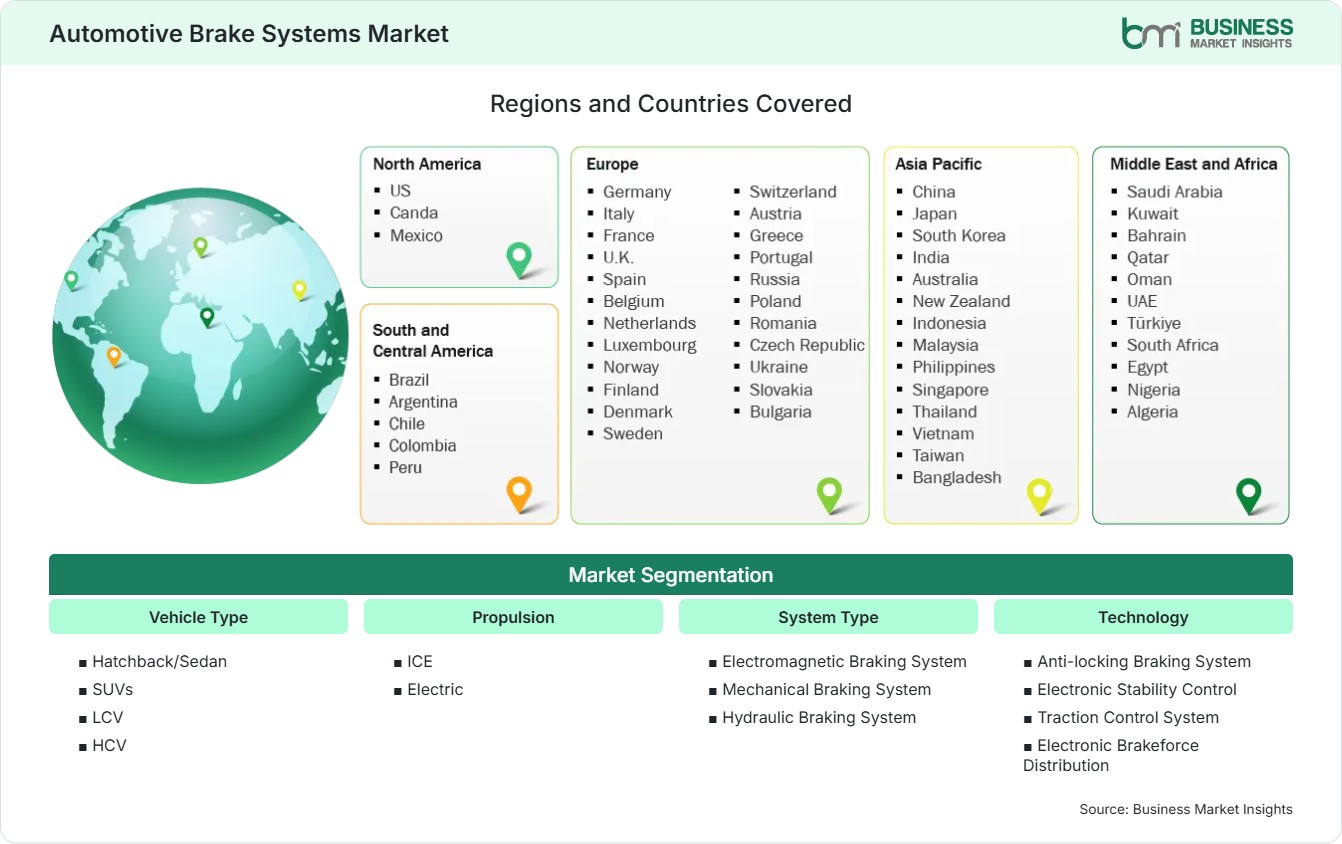Click the Market Segmentation banner

coord(671,575)
